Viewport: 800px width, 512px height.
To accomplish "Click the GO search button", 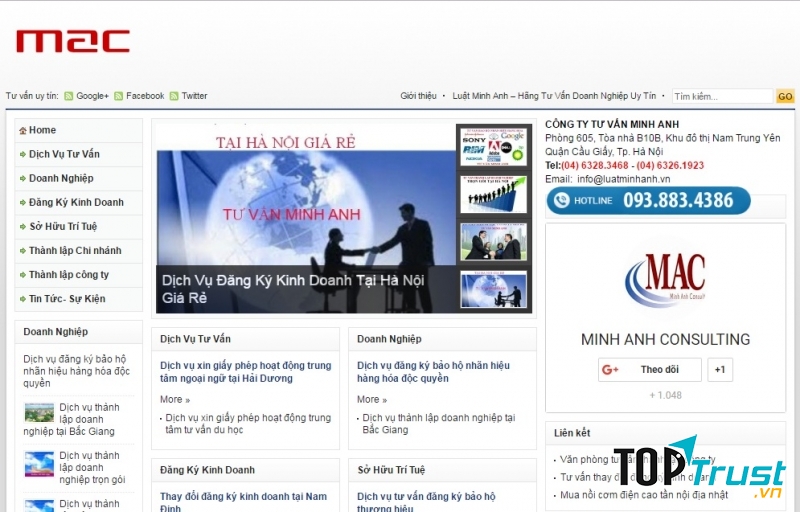I will point(785,96).
